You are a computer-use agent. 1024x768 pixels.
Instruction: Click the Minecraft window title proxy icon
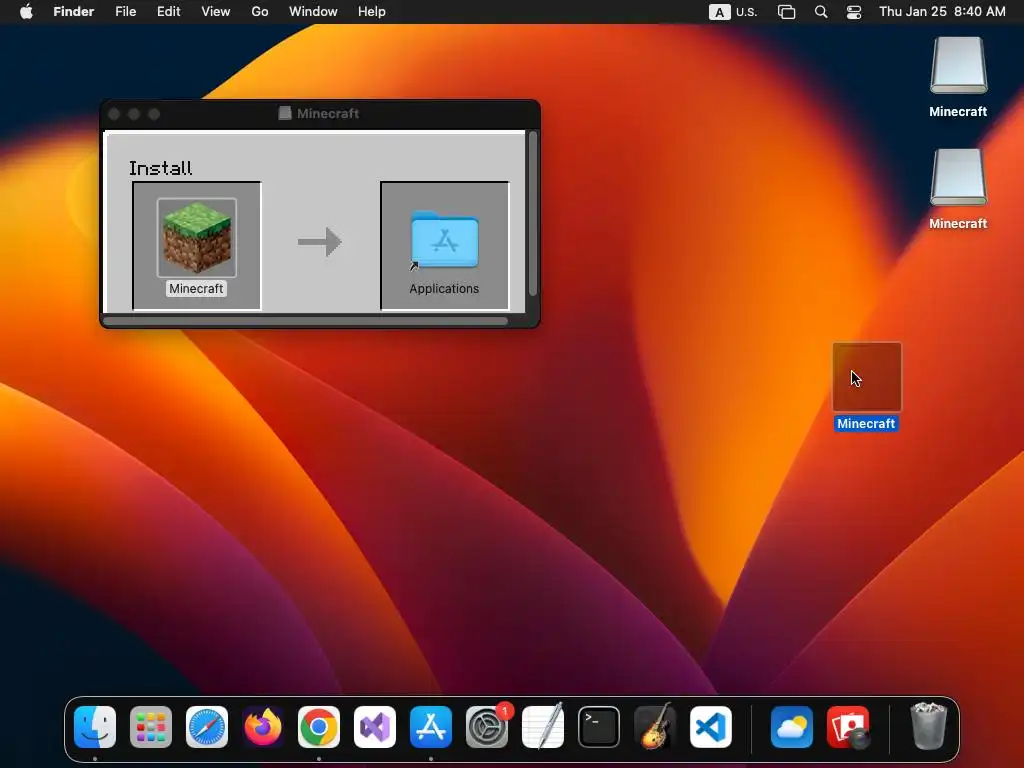tap(285, 114)
